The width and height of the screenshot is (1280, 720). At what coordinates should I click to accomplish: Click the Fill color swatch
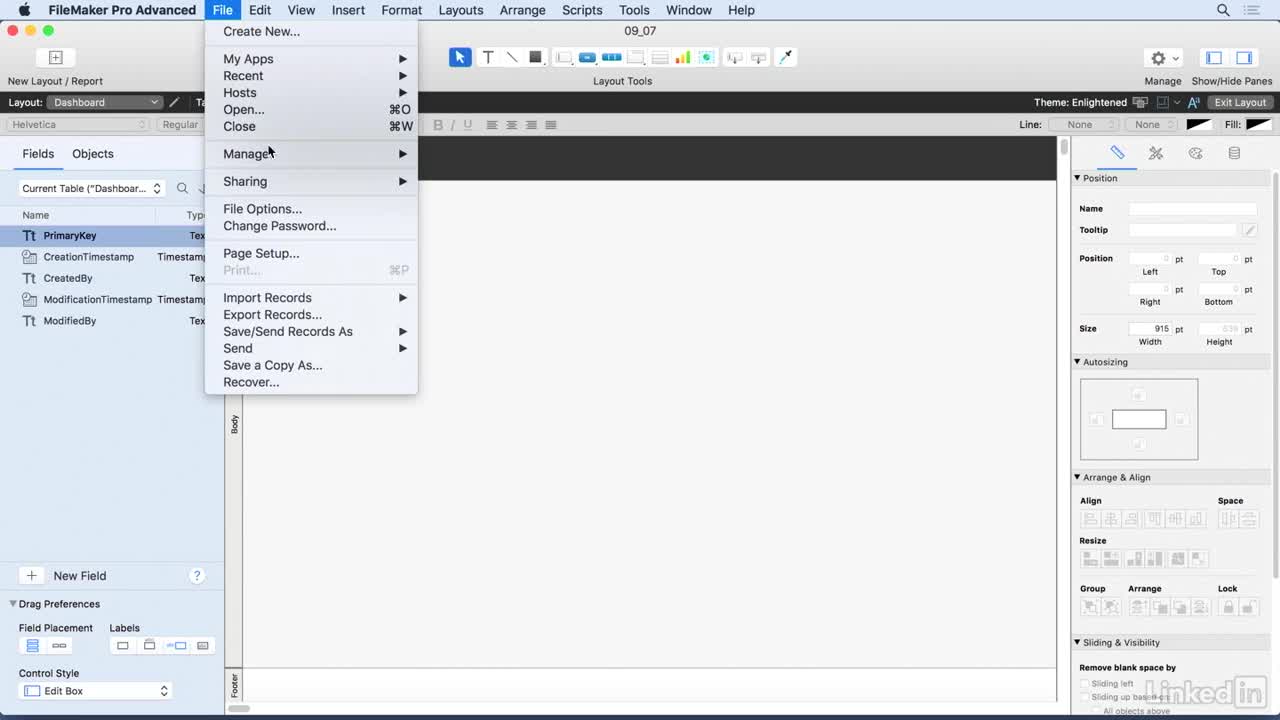tap(1258, 125)
